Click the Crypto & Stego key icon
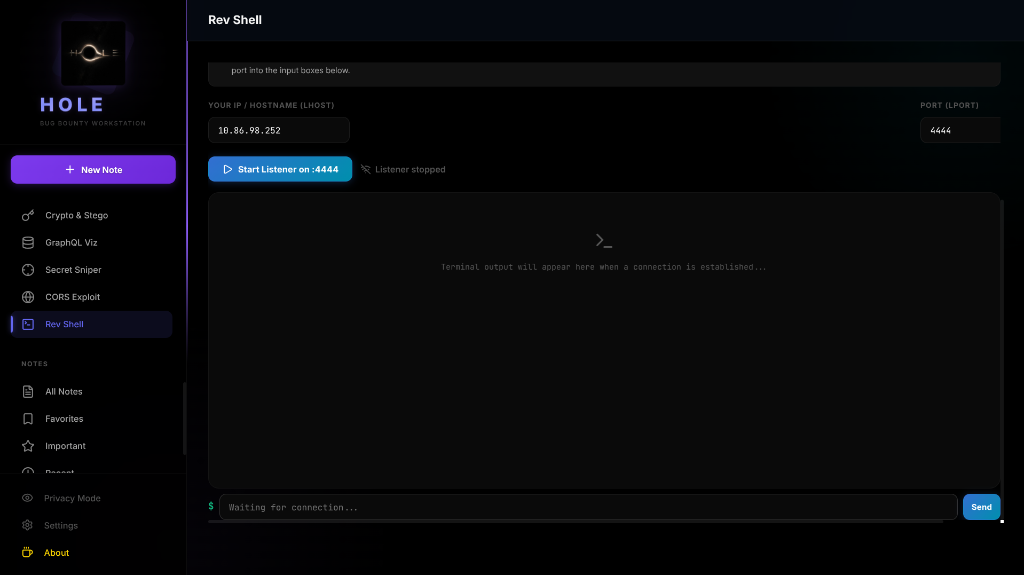 tap(28, 215)
